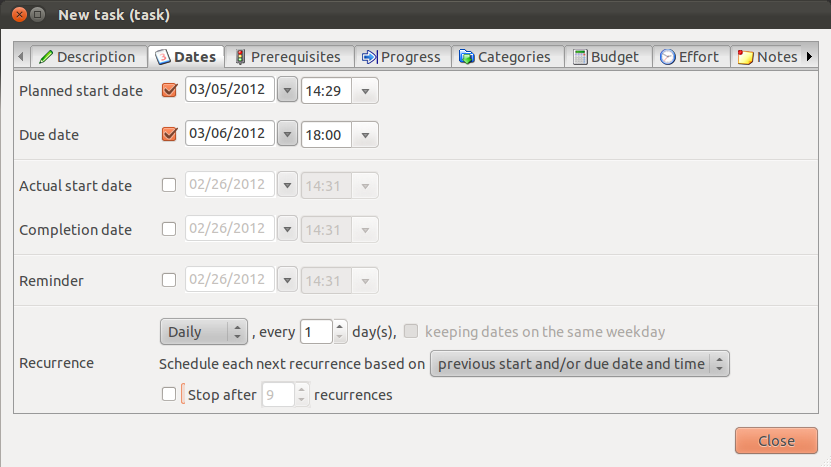Click the 'Recurrence' label
This screenshot has width=831, height=467.
coord(57,363)
